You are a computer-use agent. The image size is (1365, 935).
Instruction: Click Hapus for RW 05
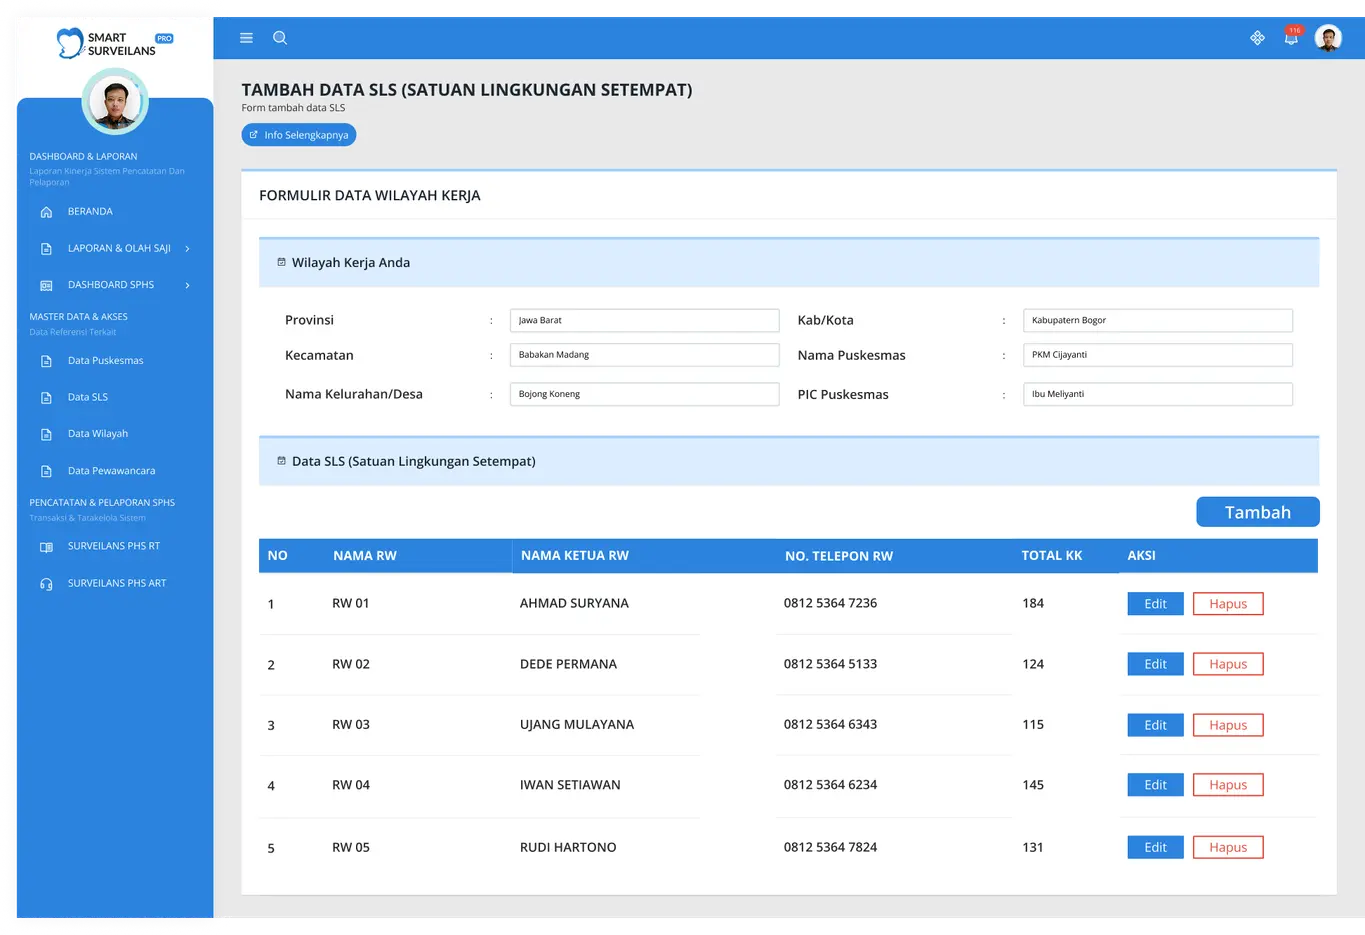1228,847
